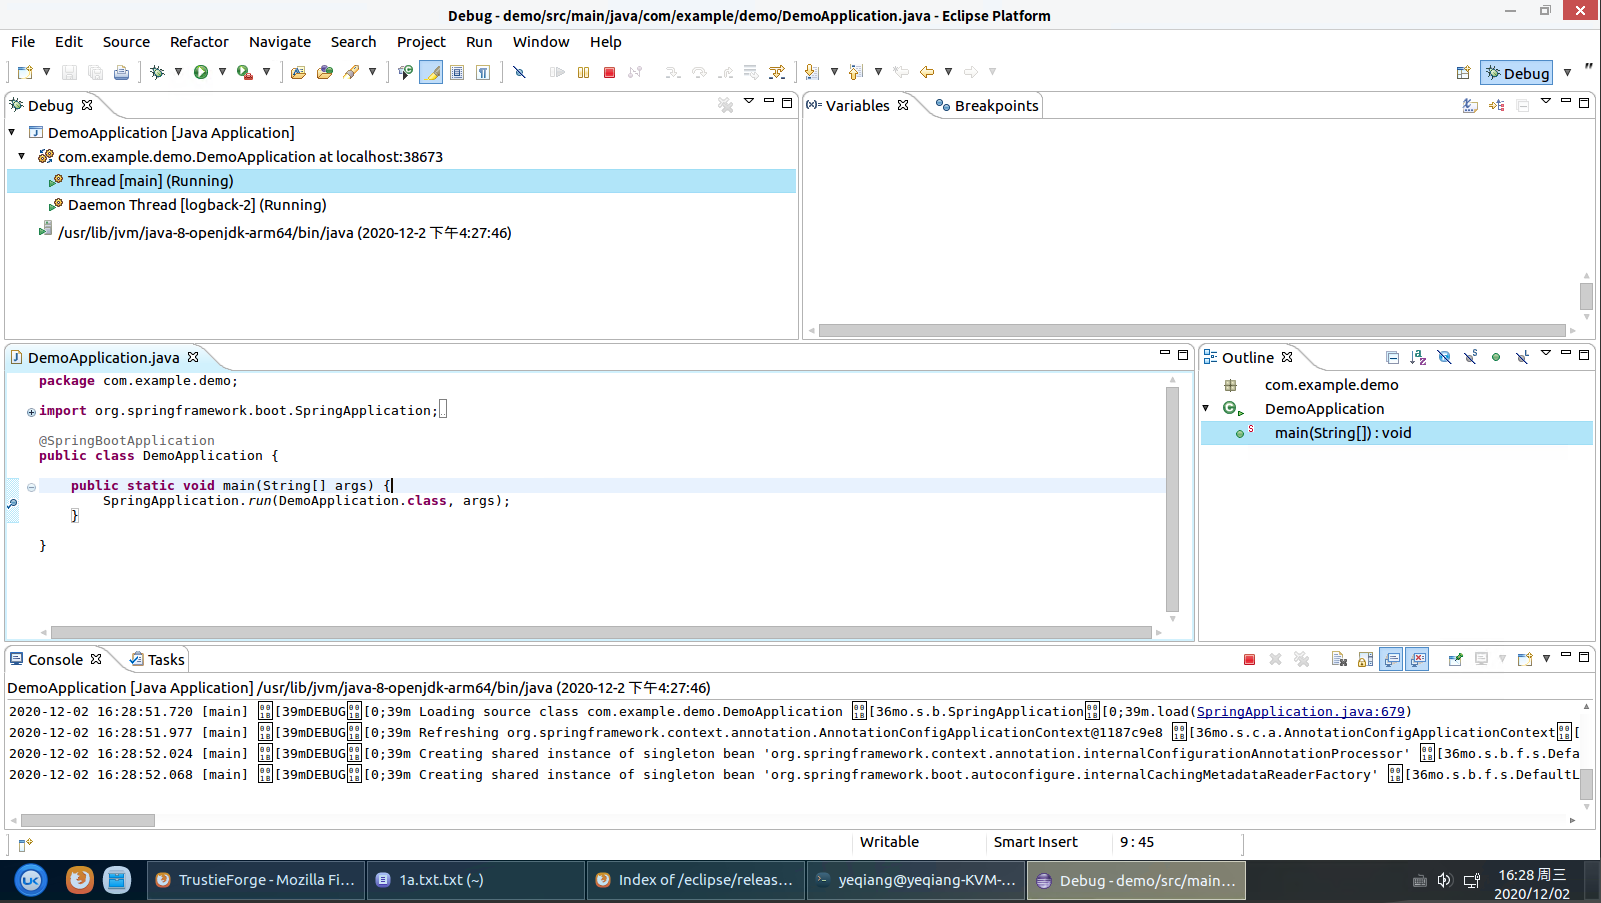Open the Open Perspective icon
The height and width of the screenshot is (903, 1601).
[x=1463, y=73]
